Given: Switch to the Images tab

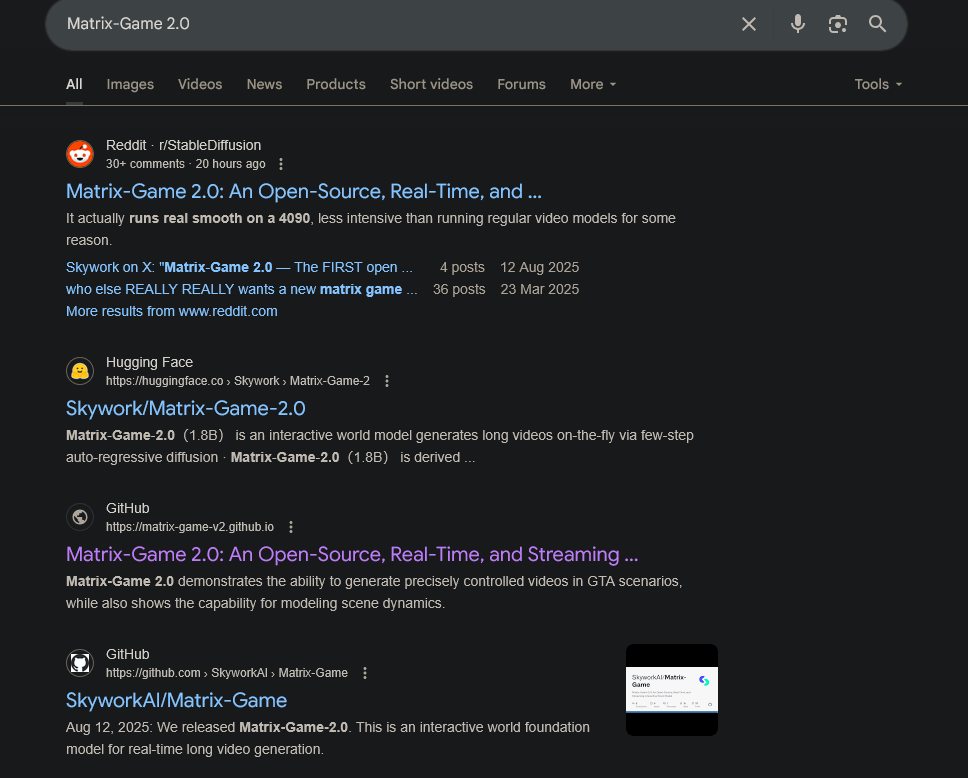Looking at the screenshot, I should [x=130, y=84].
